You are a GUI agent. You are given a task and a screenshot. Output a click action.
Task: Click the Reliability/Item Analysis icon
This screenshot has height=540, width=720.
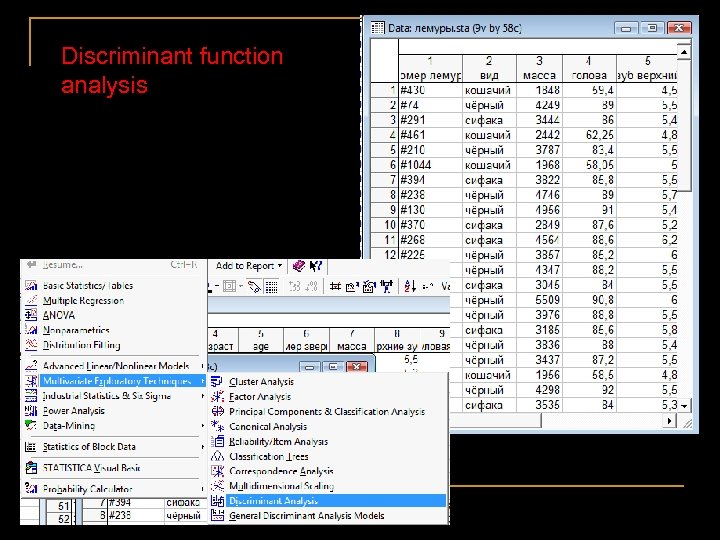pos(217,441)
